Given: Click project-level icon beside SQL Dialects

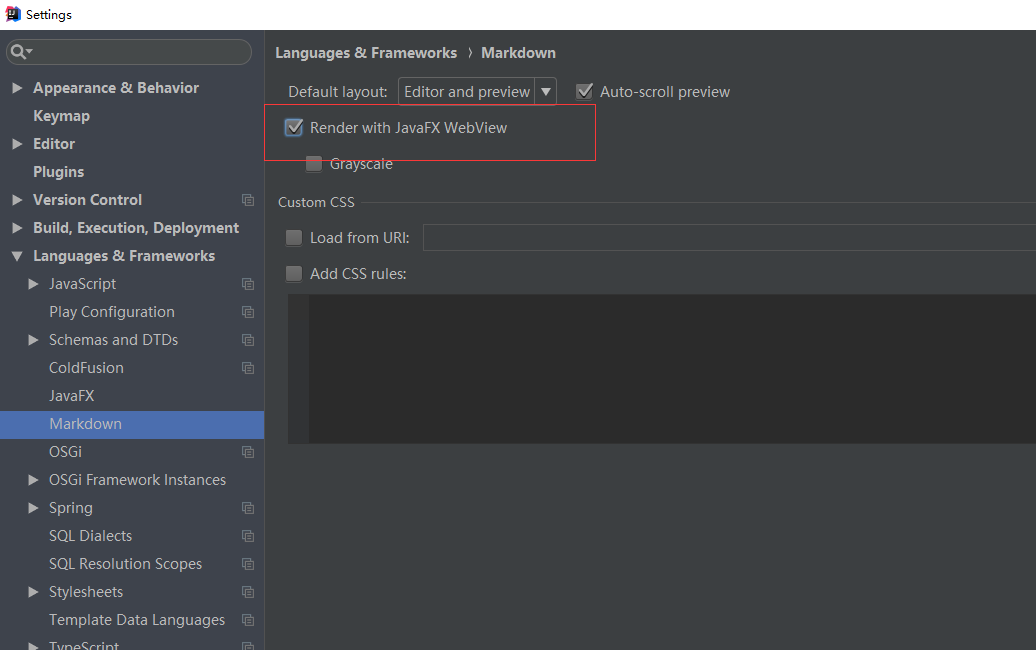Looking at the screenshot, I should pos(248,536).
